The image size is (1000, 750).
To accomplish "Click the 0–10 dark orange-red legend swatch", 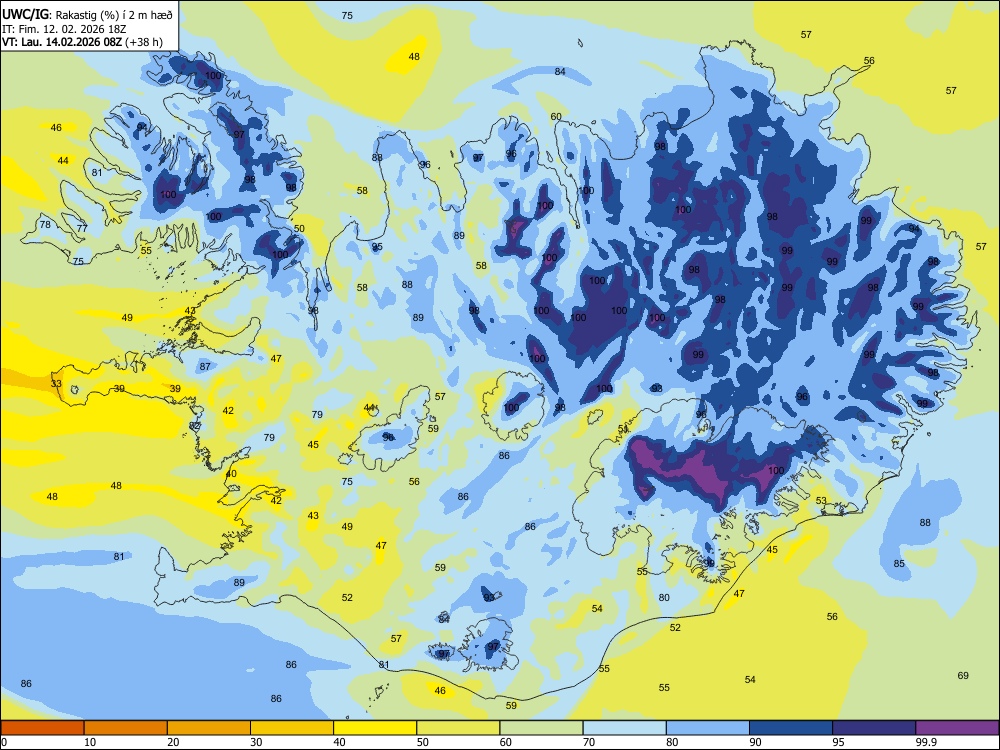I will point(42,728).
